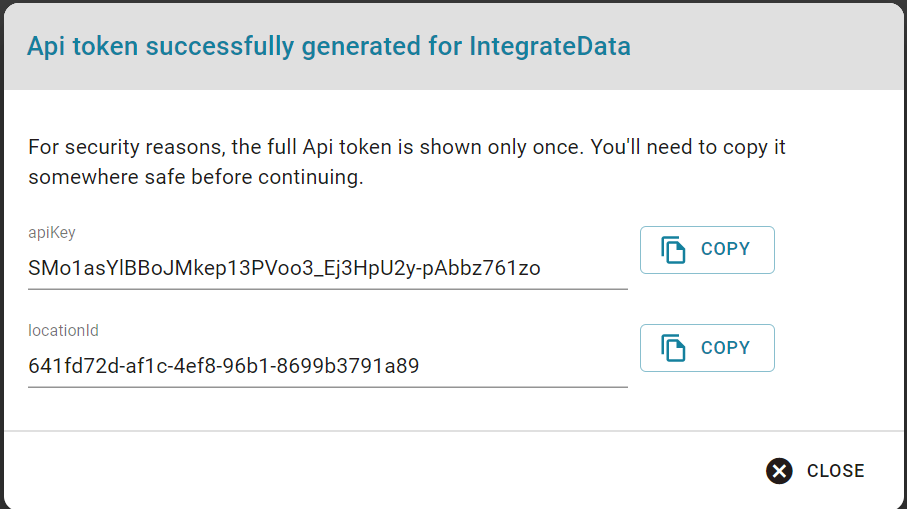Click the empty footer area beside CLOSE
The image size is (907, 509).
(x=382, y=471)
